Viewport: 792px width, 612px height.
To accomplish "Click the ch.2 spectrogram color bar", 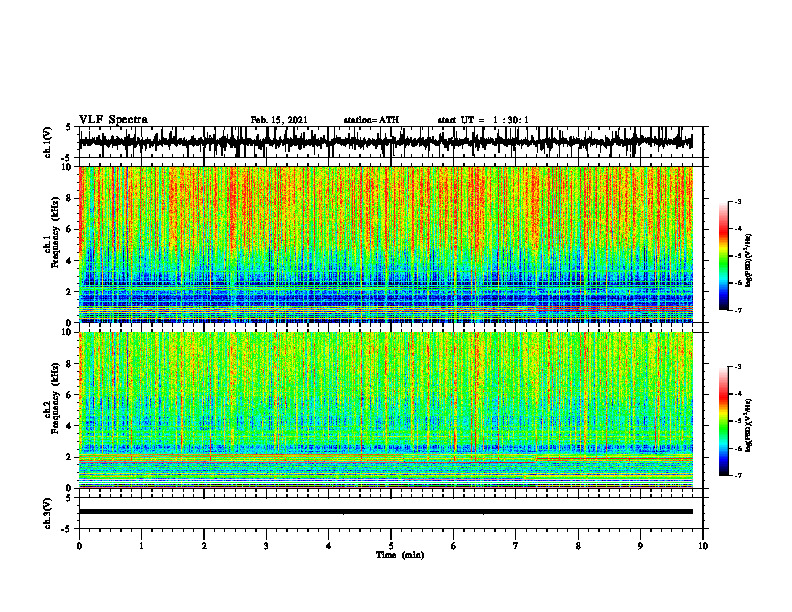I will click(723, 421).
